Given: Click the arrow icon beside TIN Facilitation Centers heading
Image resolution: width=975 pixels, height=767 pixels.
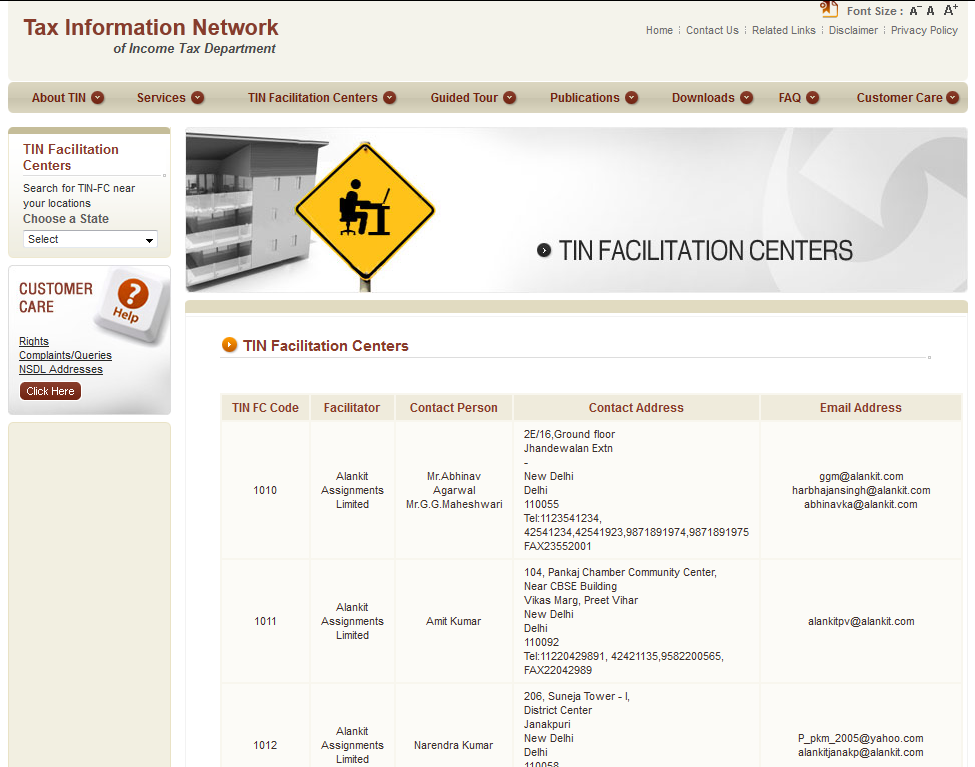Looking at the screenshot, I should click(230, 345).
